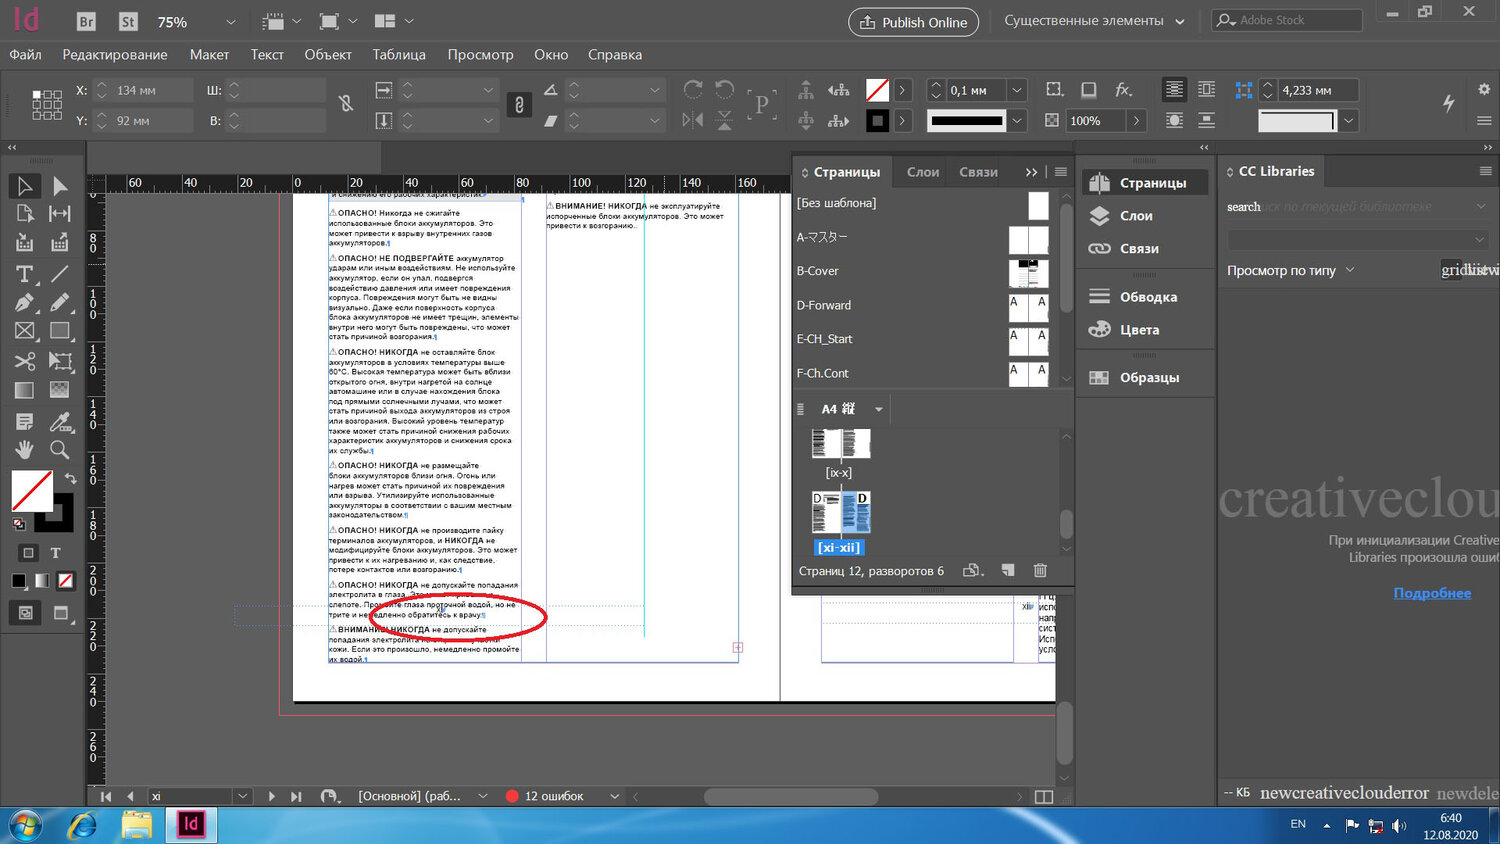Image resolution: width=1500 pixels, height=844 pixels.
Task: Select the Type tool
Action: [25, 274]
